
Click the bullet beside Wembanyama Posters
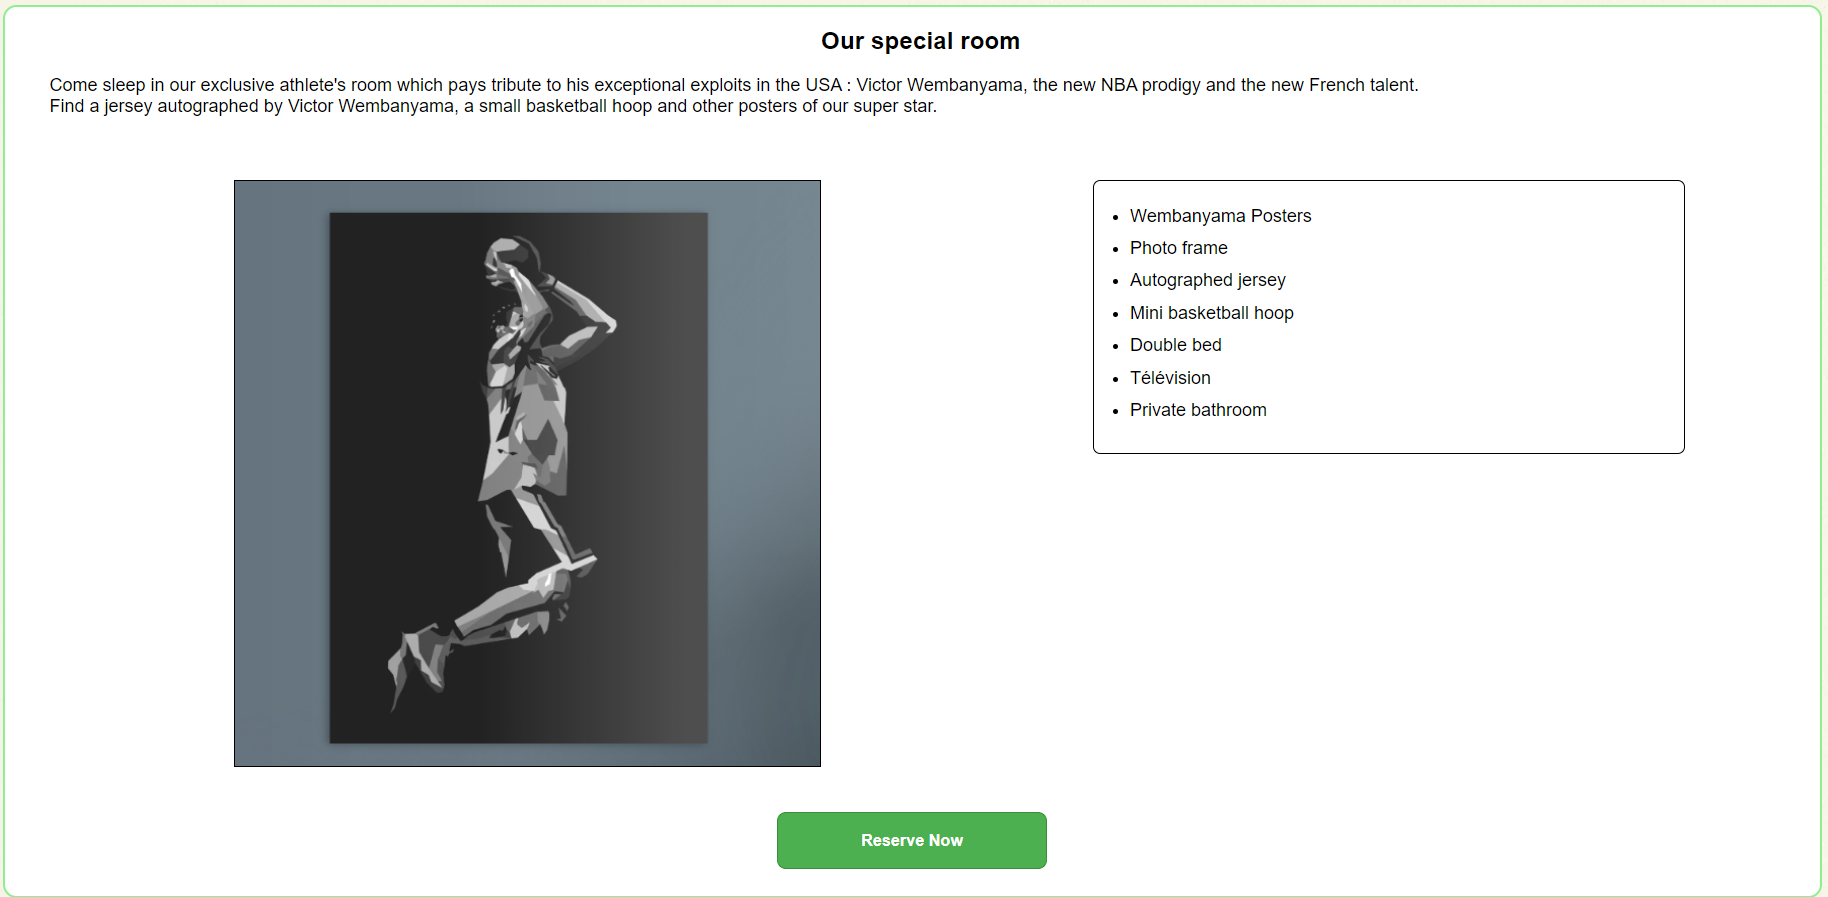(x=1115, y=217)
